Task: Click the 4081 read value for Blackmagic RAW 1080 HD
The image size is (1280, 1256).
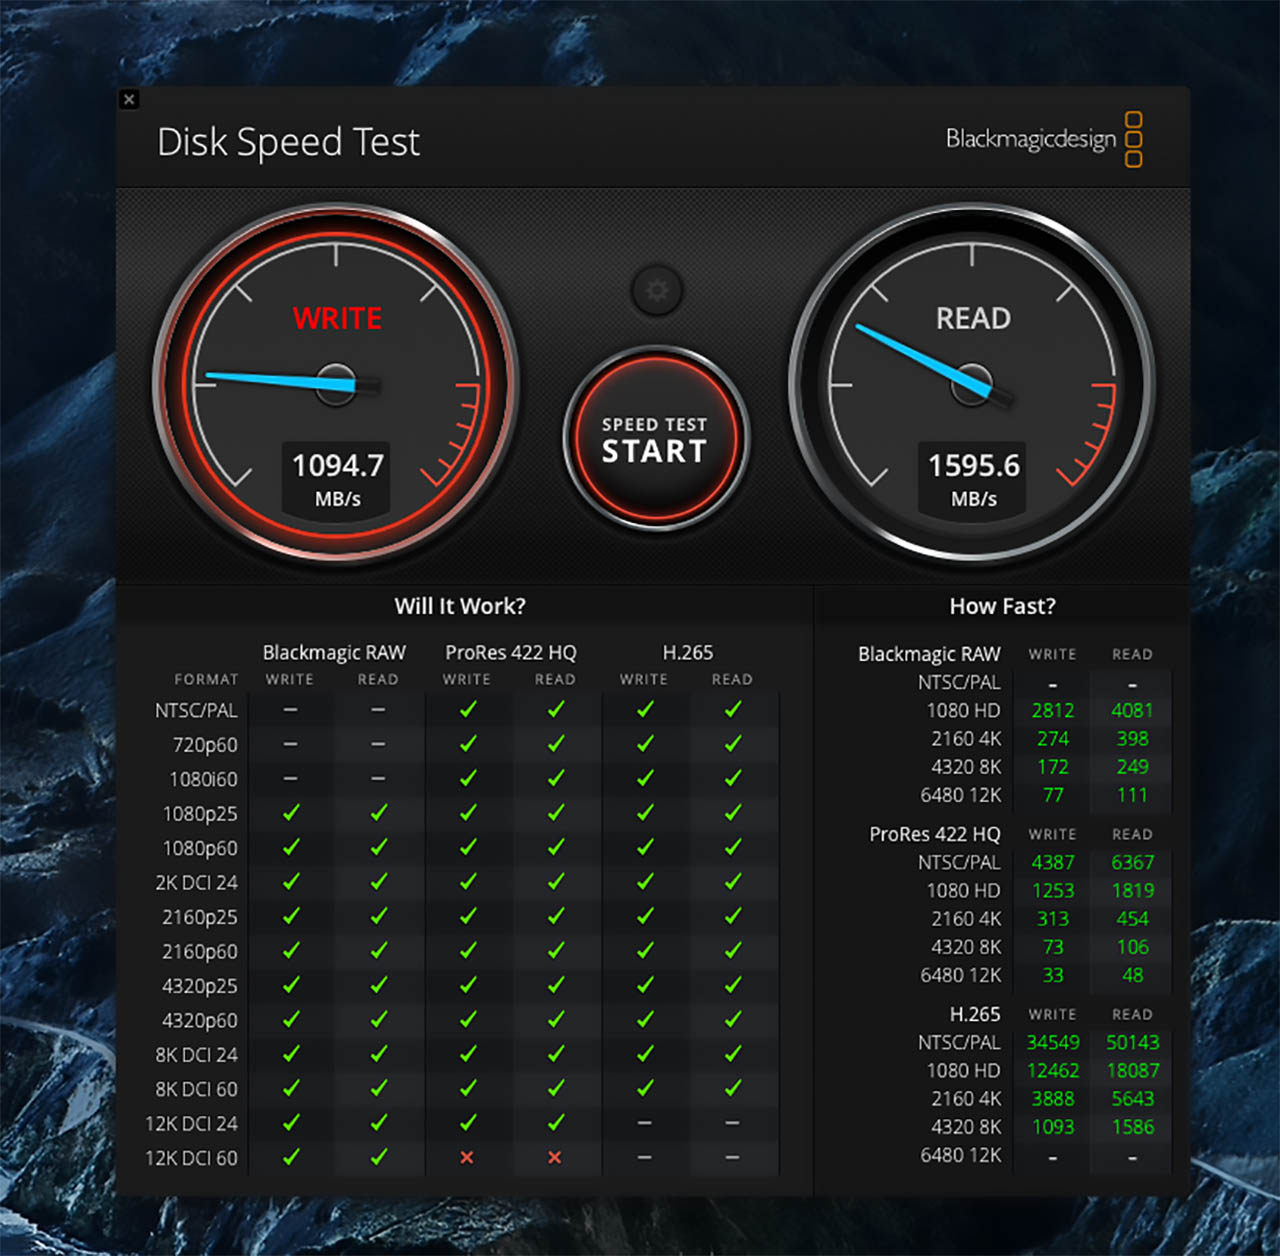Action: tap(1132, 710)
